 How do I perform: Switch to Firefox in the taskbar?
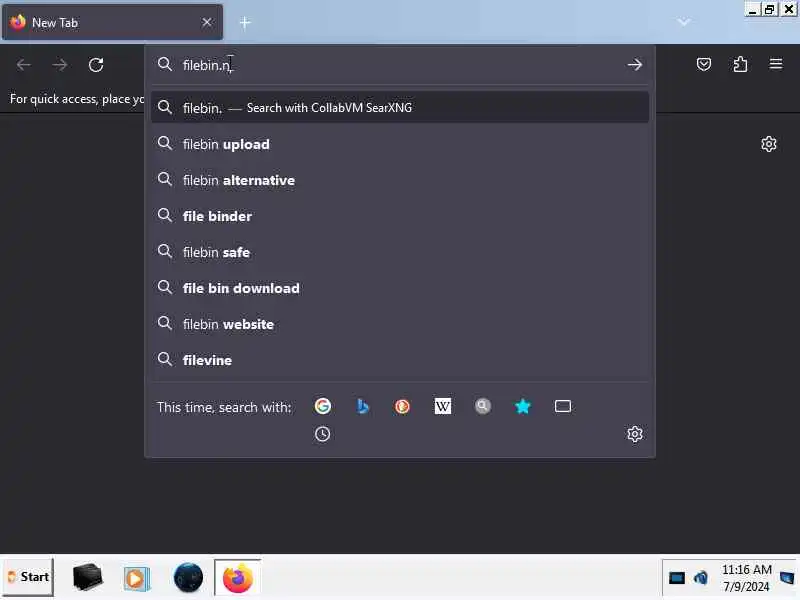click(238, 578)
